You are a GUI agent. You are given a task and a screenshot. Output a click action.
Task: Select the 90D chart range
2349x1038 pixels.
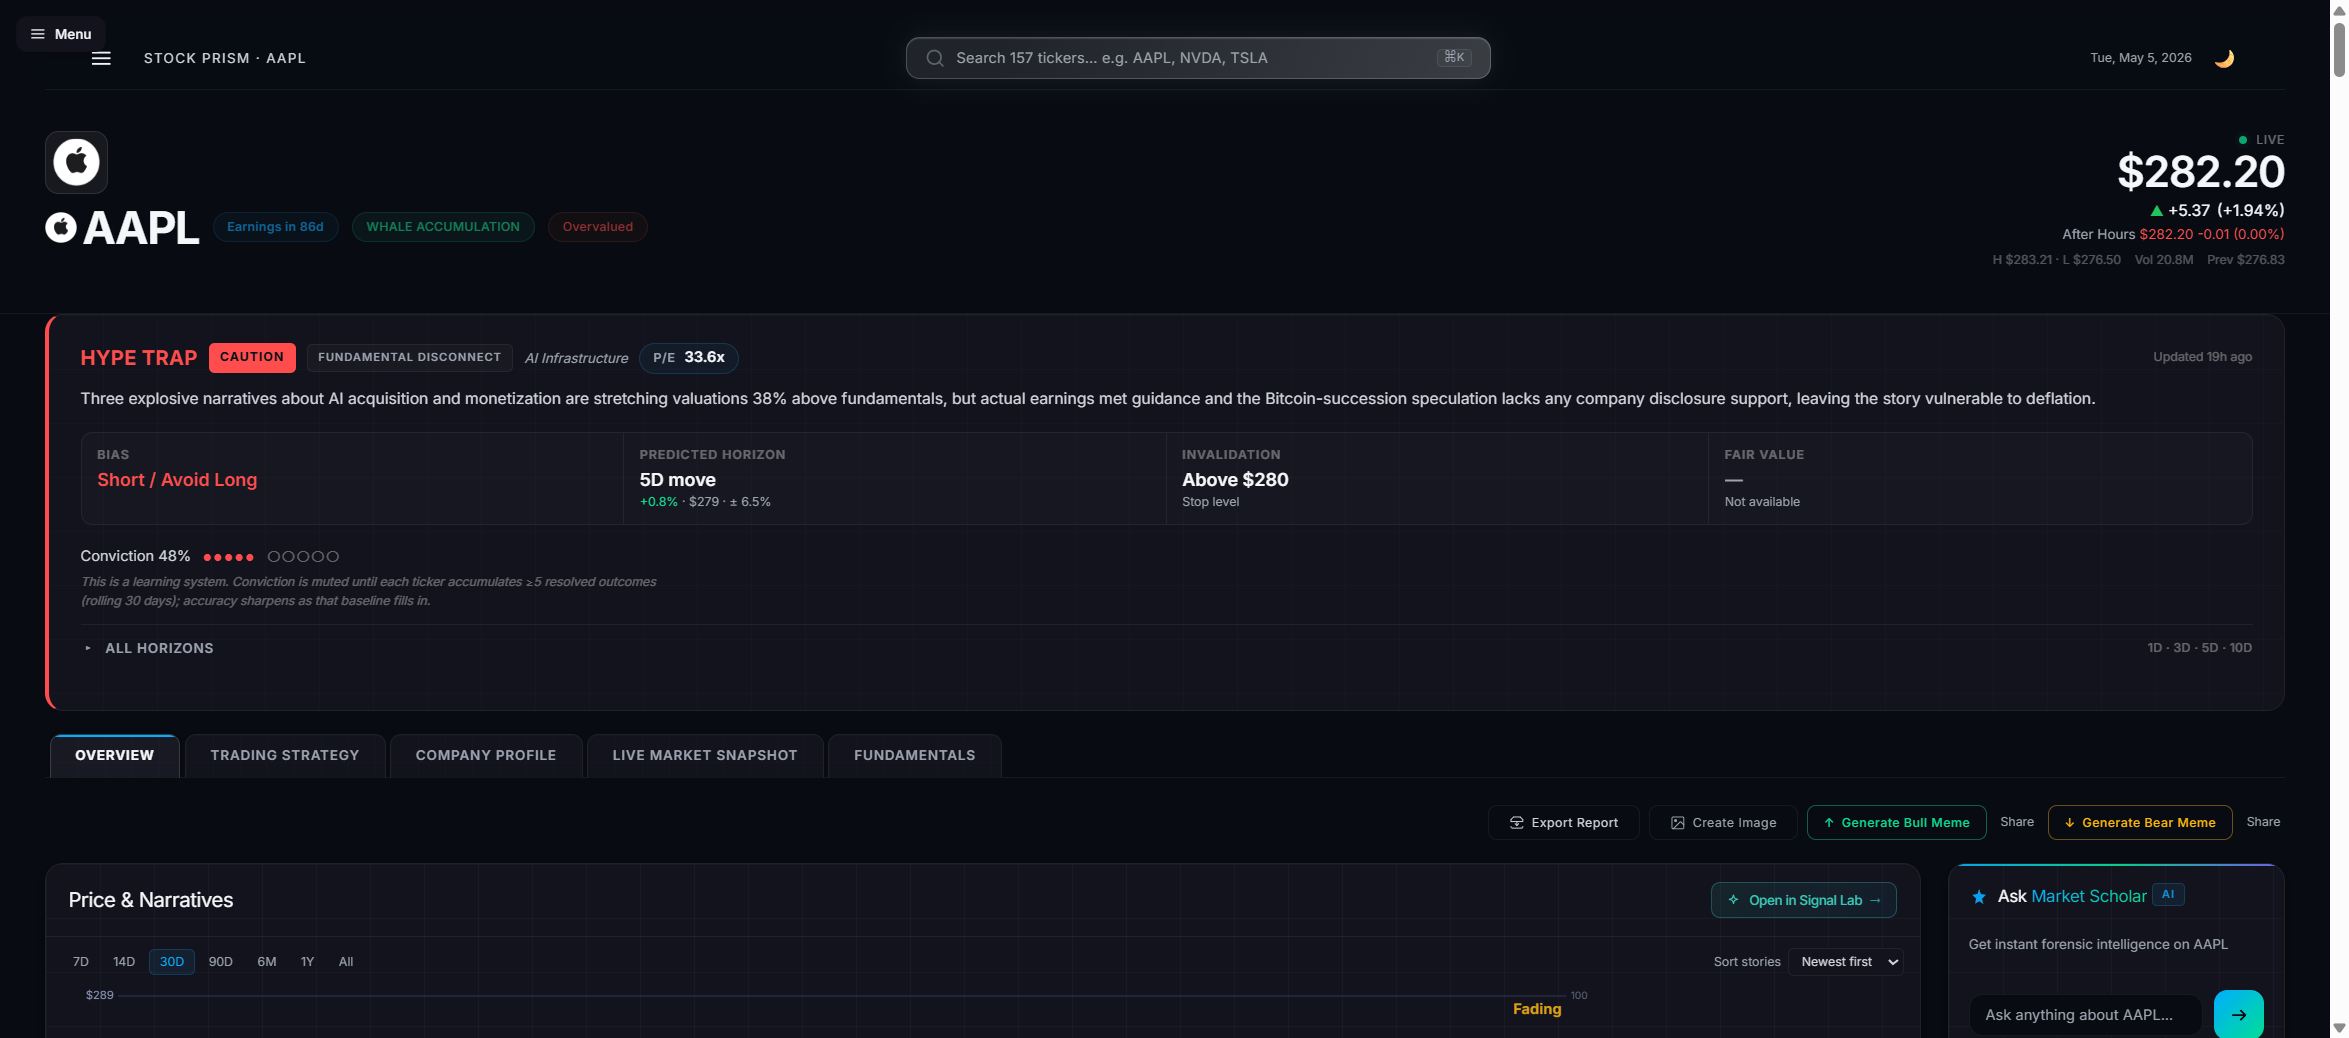click(x=221, y=962)
